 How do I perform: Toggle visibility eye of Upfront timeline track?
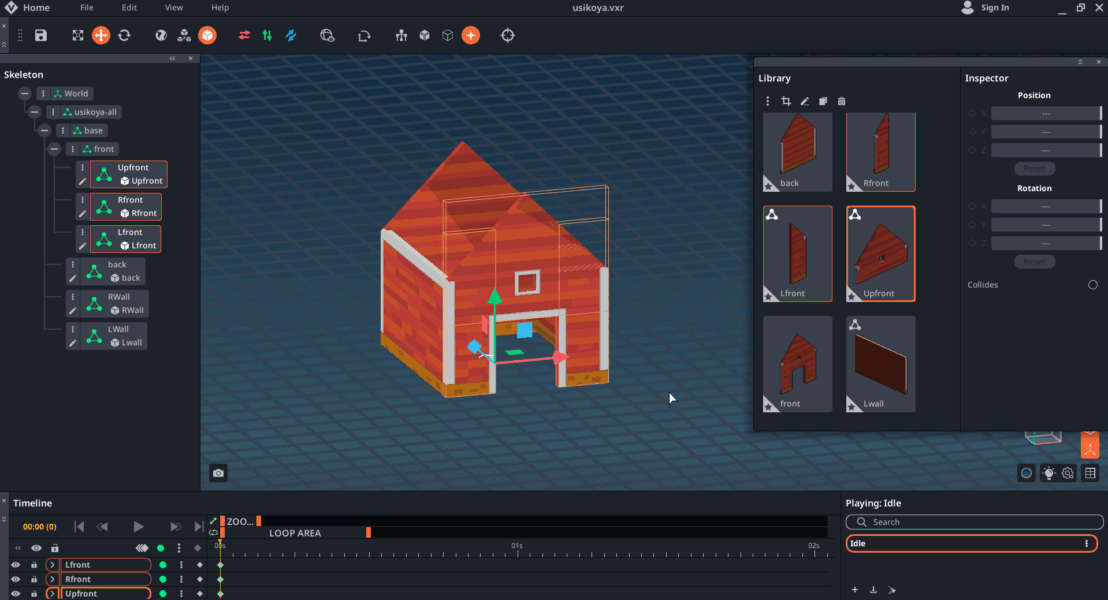click(16, 594)
